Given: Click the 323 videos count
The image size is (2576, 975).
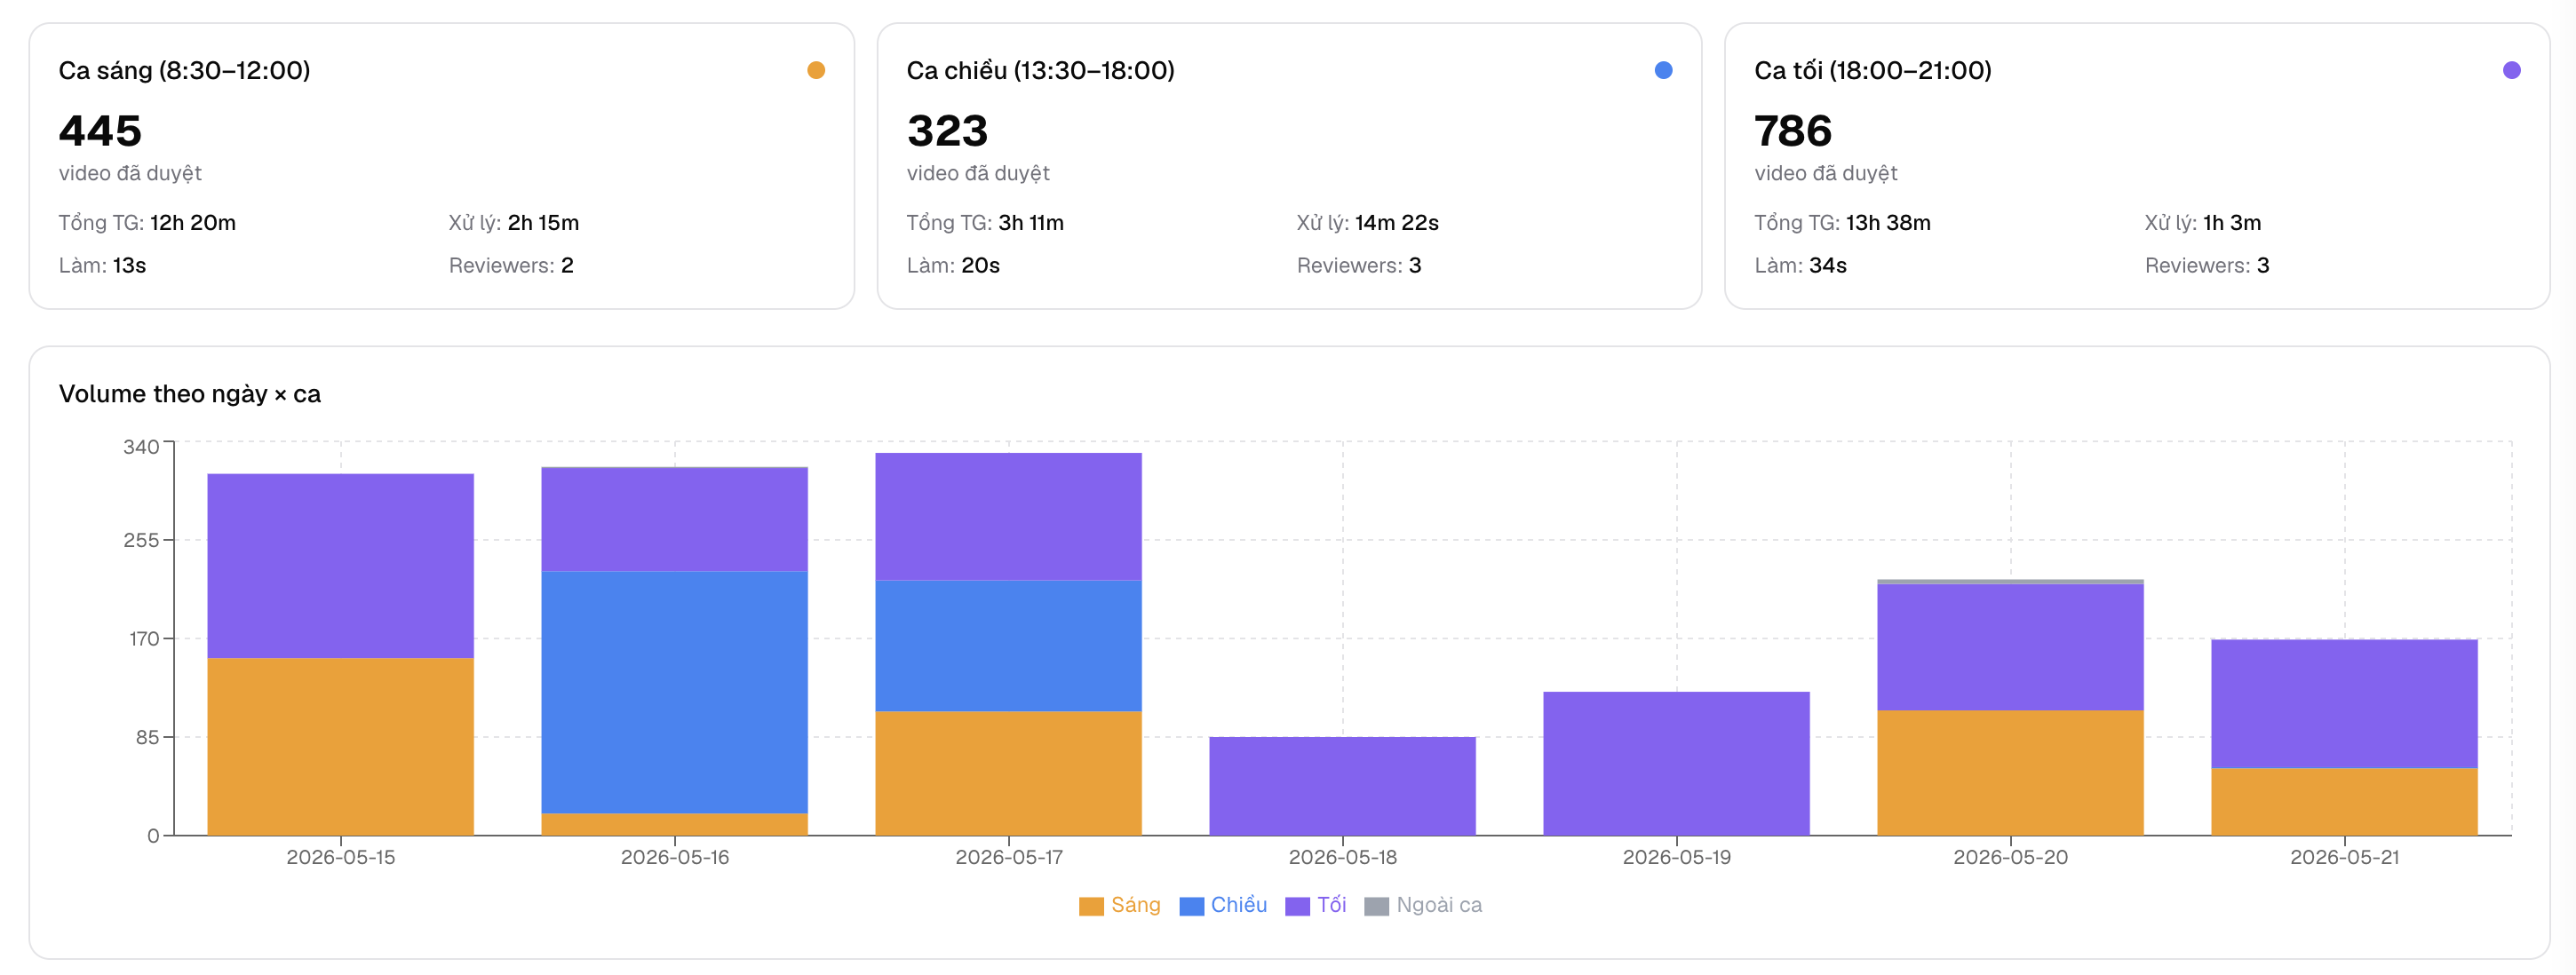Looking at the screenshot, I should click(x=946, y=131).
